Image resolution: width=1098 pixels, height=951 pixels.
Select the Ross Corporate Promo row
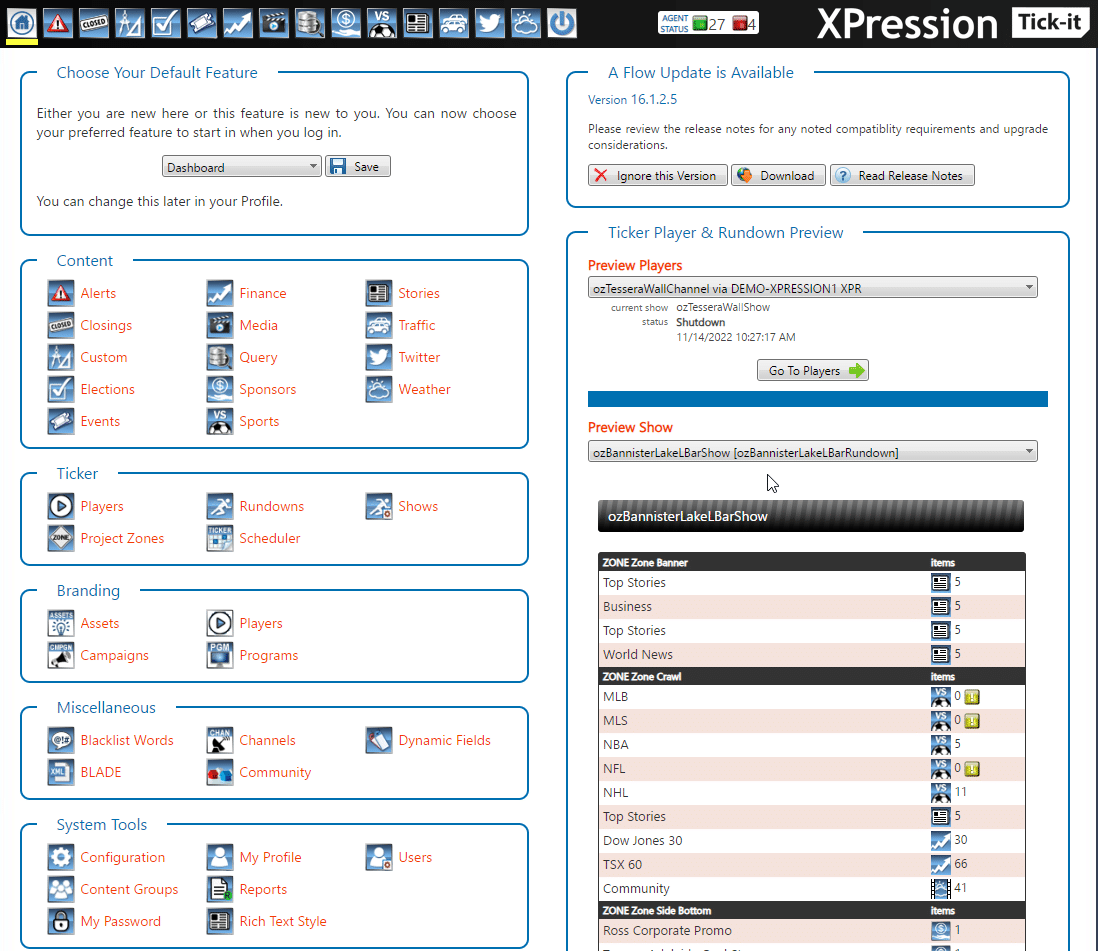coord(812,931)
